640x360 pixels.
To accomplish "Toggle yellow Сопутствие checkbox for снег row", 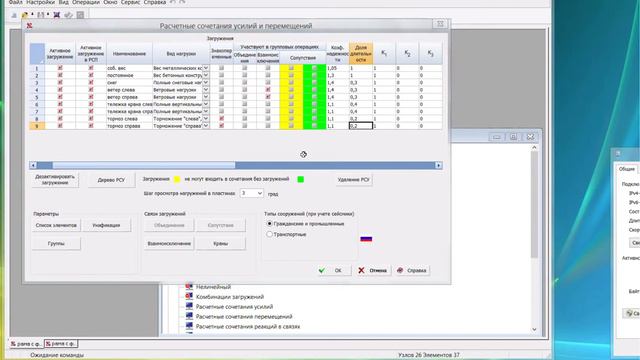I will [x=291, y=82].
